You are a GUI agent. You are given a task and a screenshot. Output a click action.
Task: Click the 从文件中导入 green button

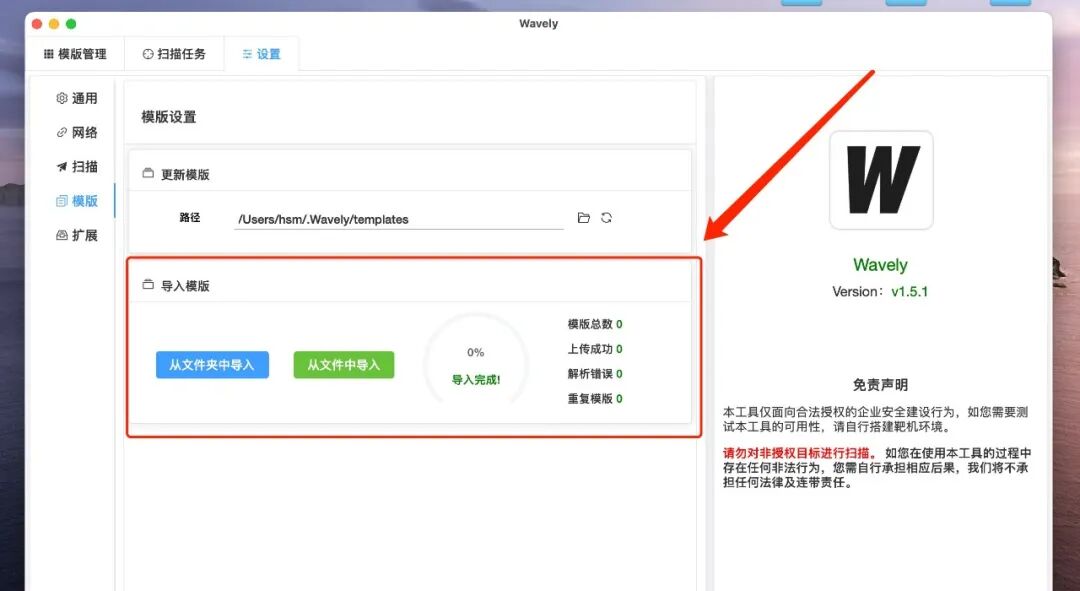coord(344,365)
